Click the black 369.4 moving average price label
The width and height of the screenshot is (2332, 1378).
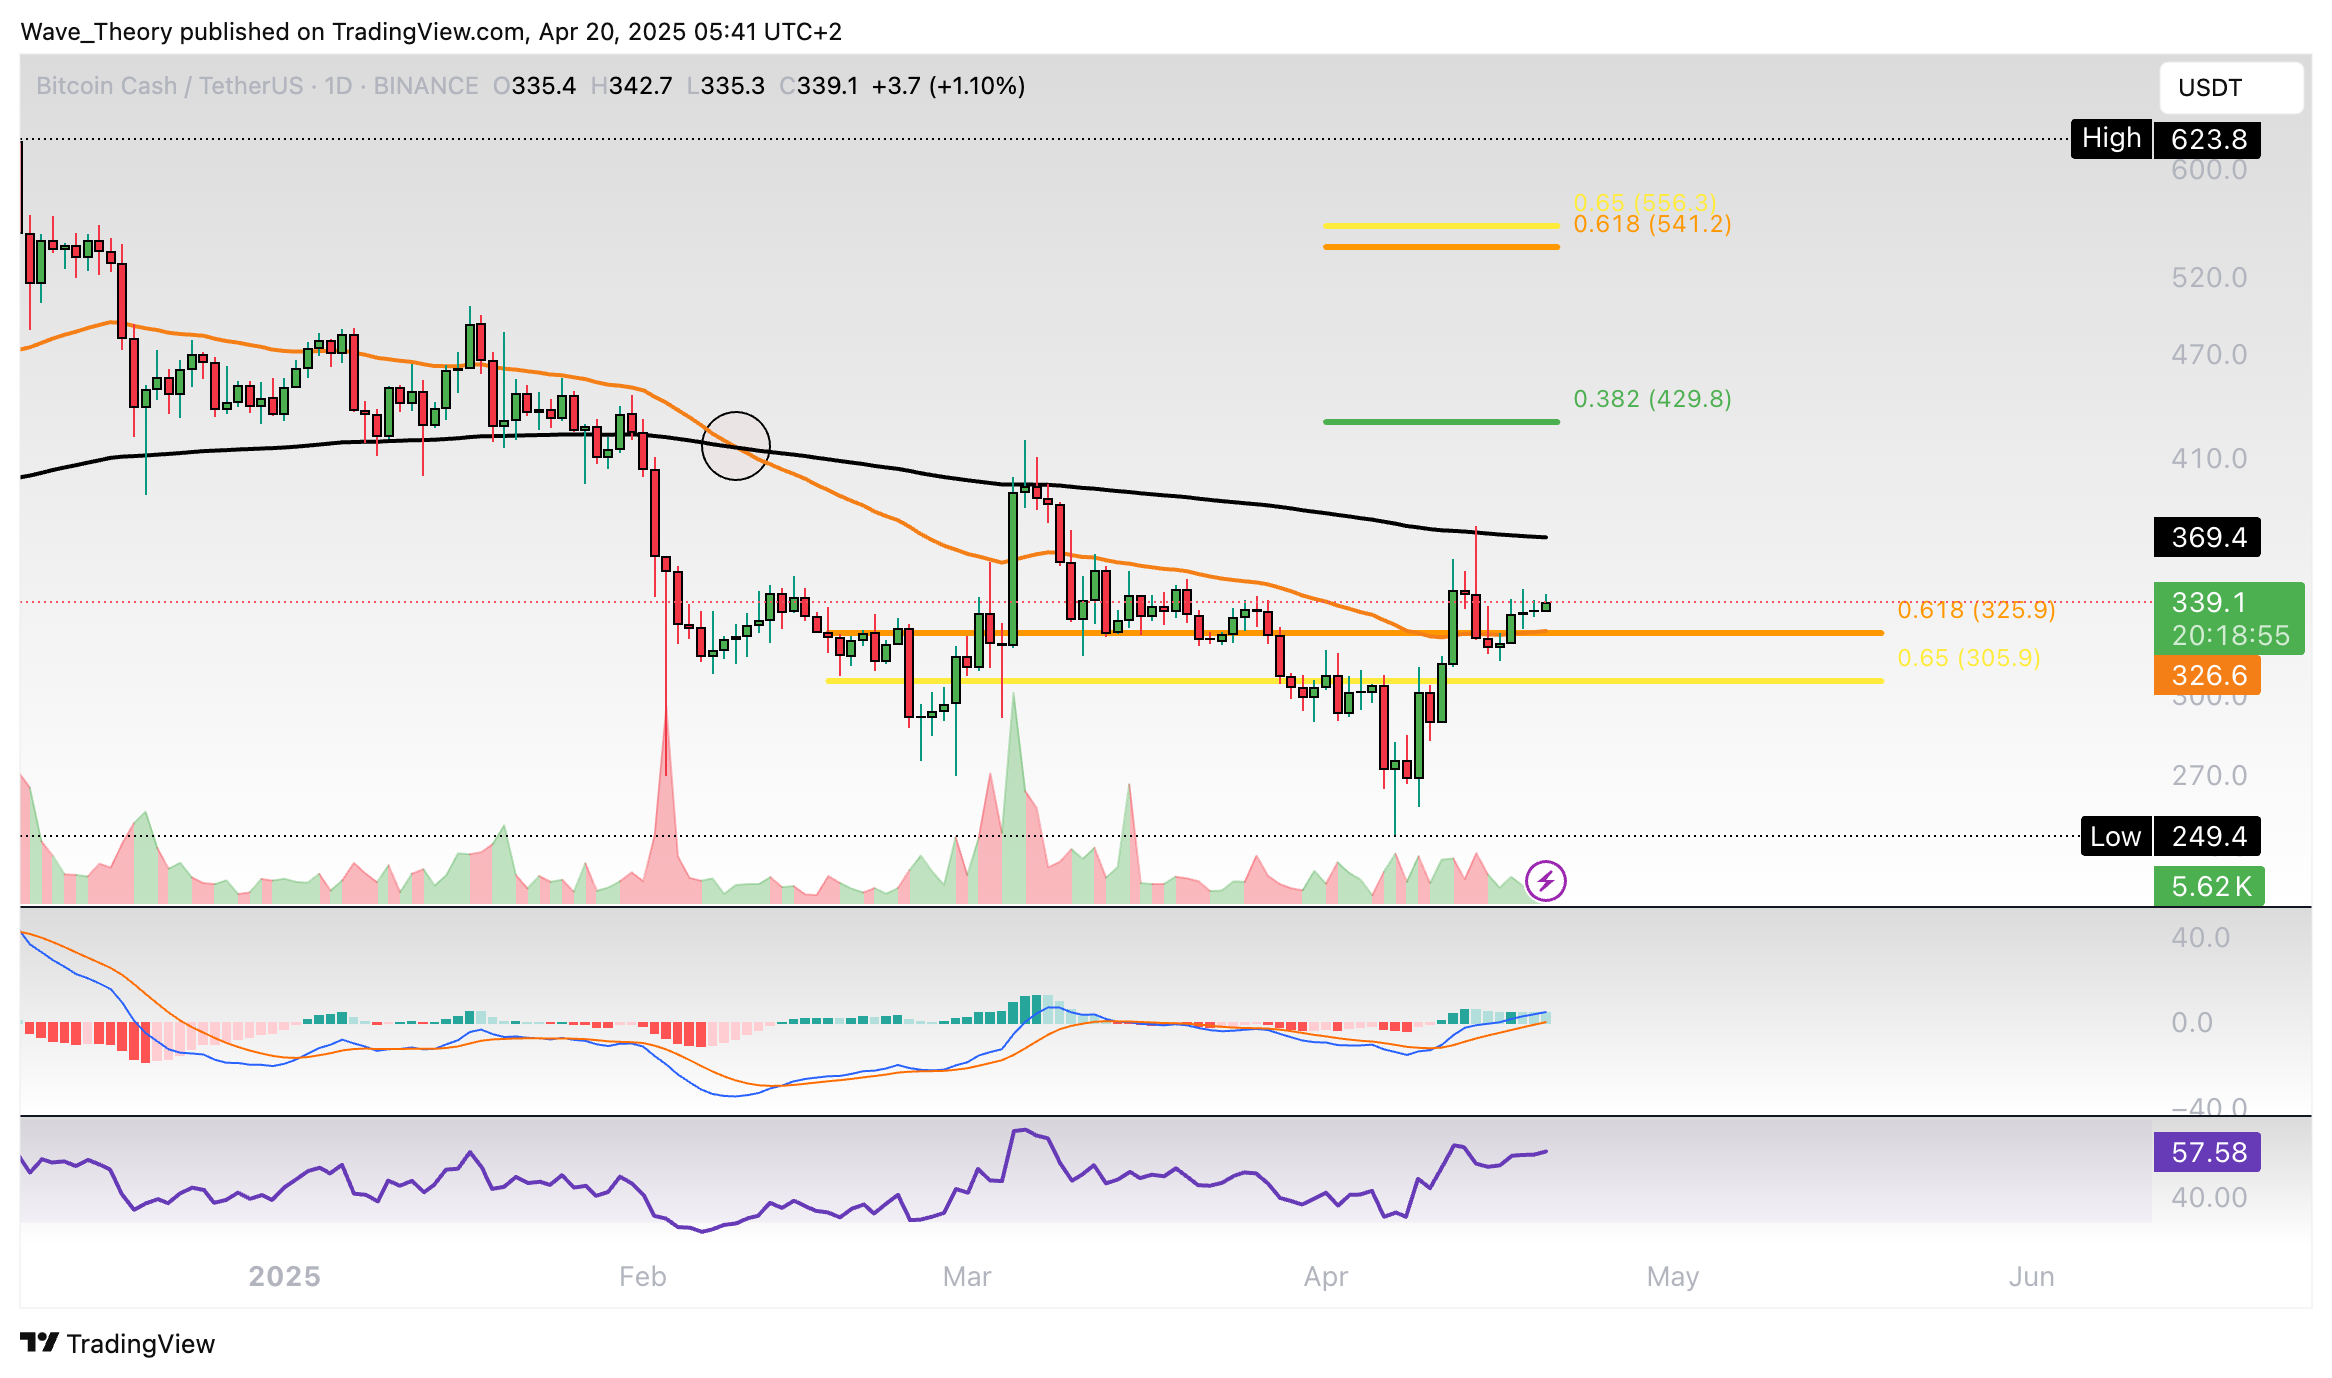point(2206,537)
